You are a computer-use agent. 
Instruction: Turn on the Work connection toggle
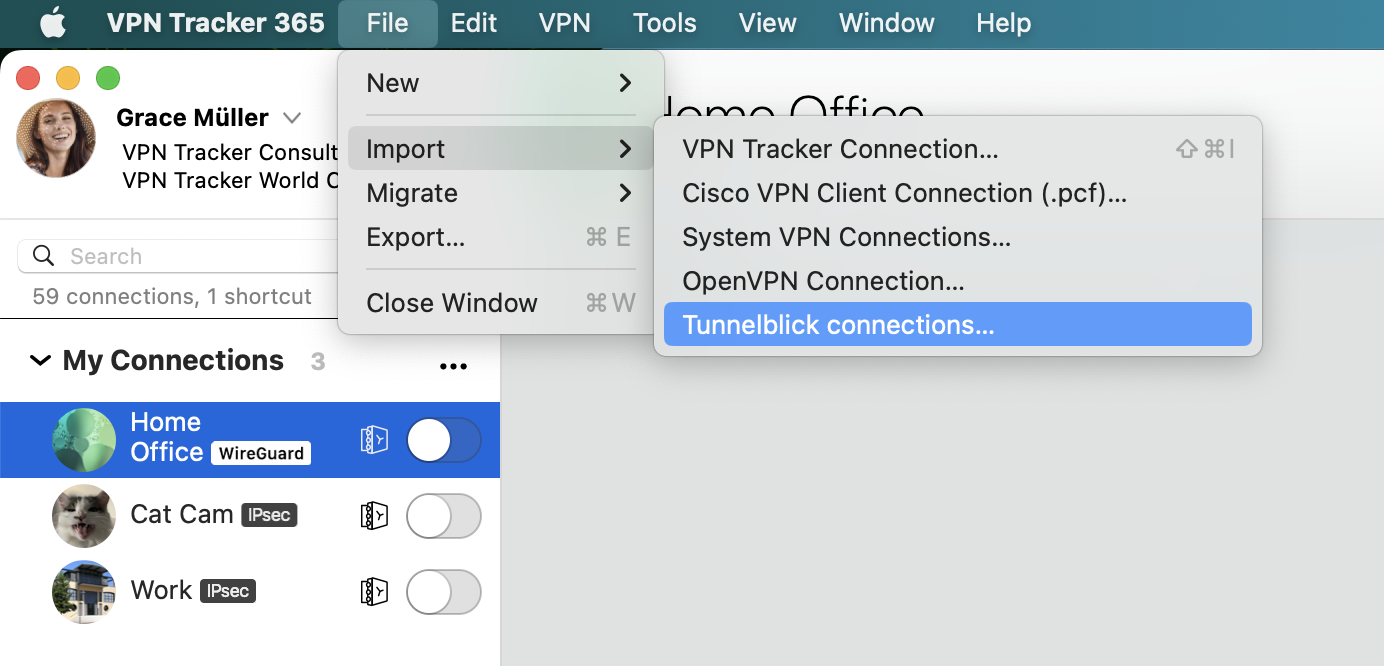[443, 591]
